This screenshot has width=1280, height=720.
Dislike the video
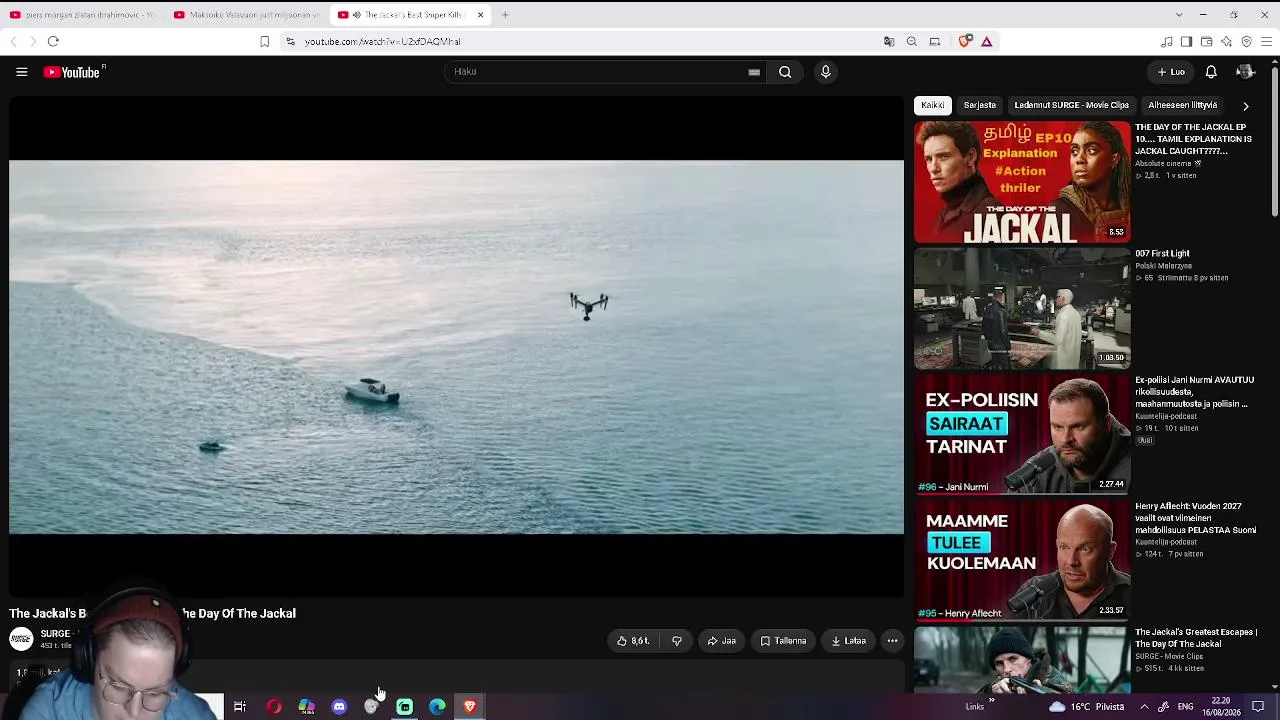[677, 641]
